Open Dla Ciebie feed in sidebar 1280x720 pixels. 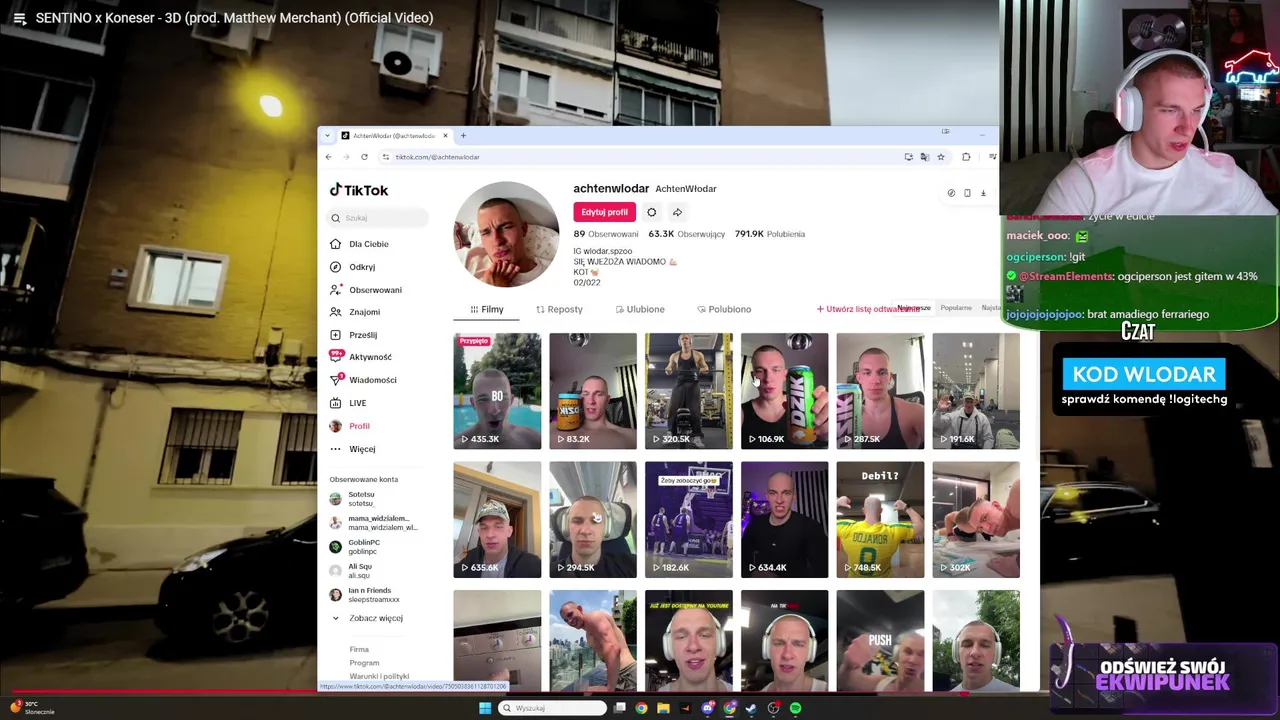click(360, 244)
